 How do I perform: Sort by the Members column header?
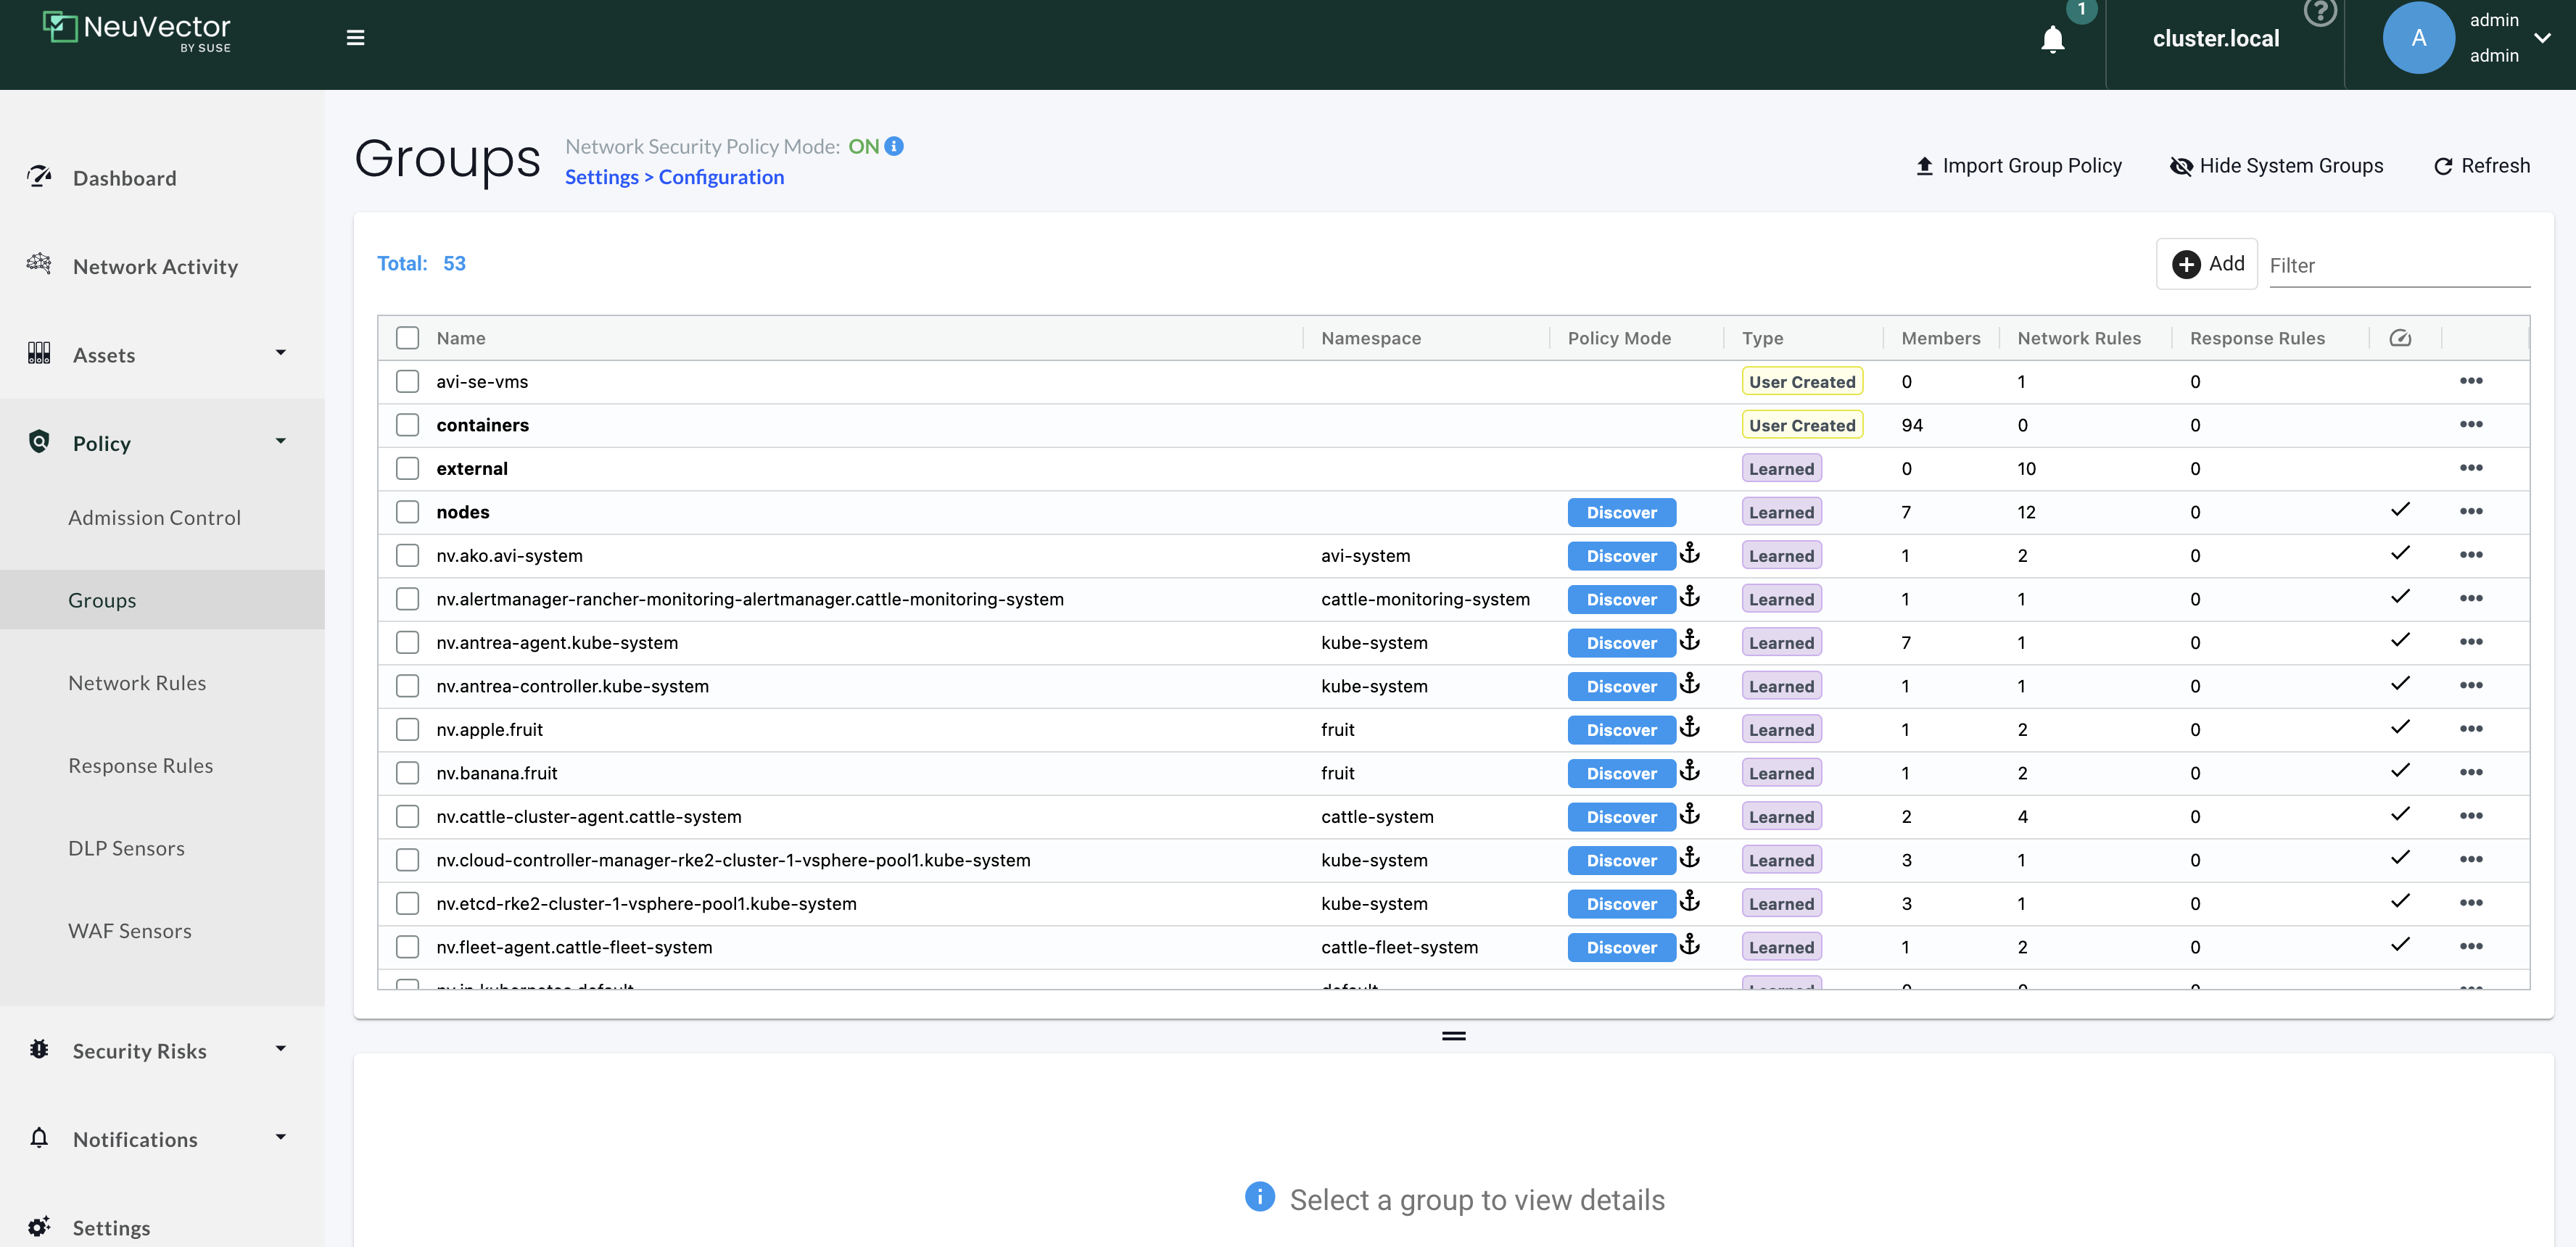tap(1940, 338)
